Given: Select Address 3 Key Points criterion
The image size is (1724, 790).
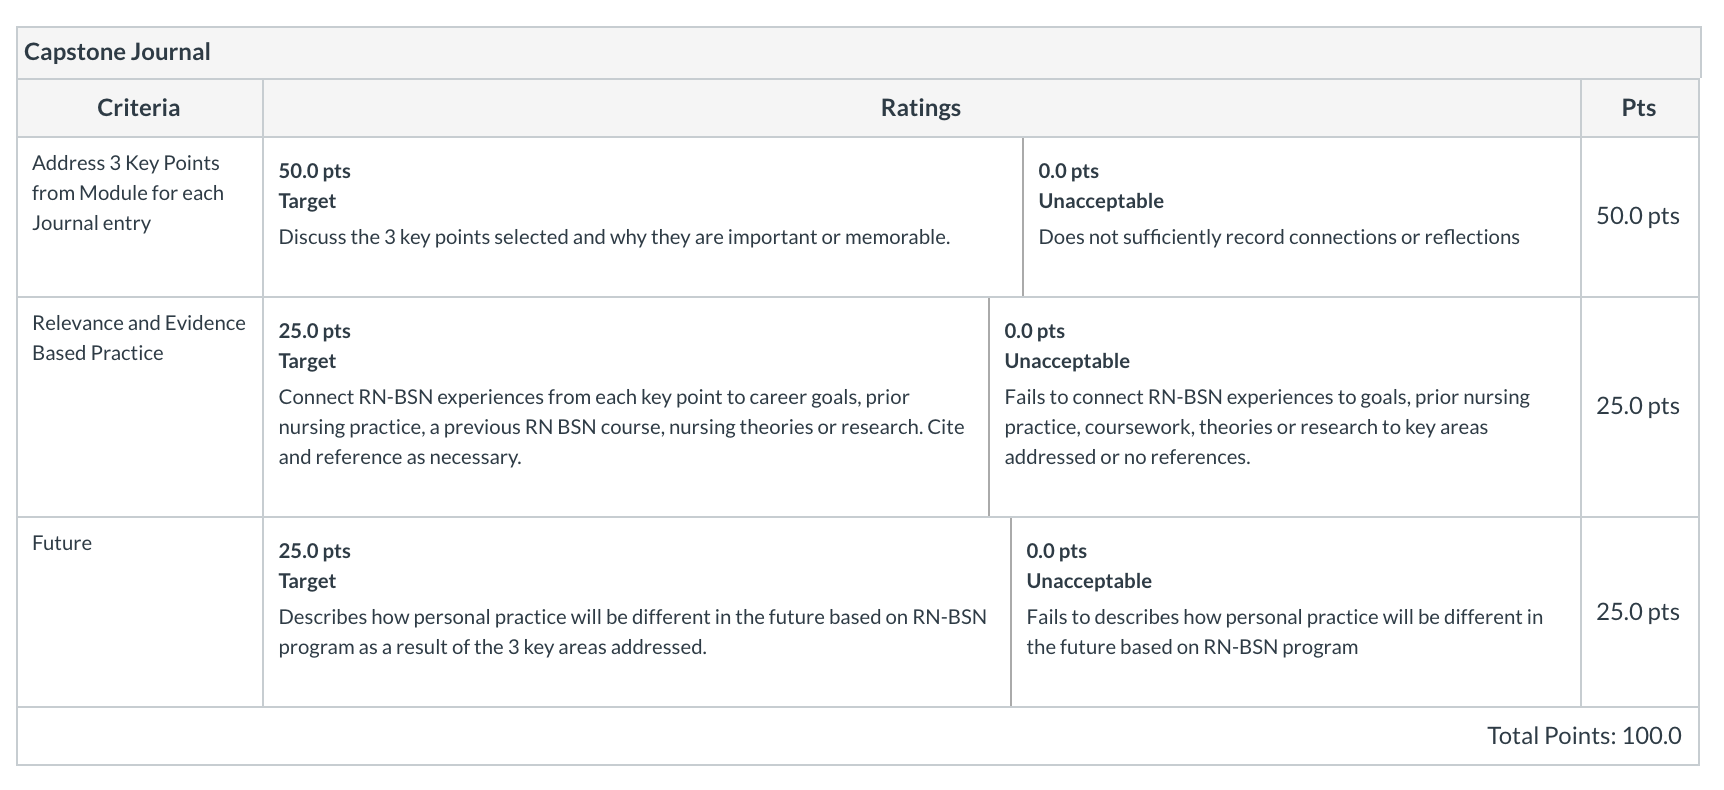Looking at the screenshot, I should pos(139,216).
